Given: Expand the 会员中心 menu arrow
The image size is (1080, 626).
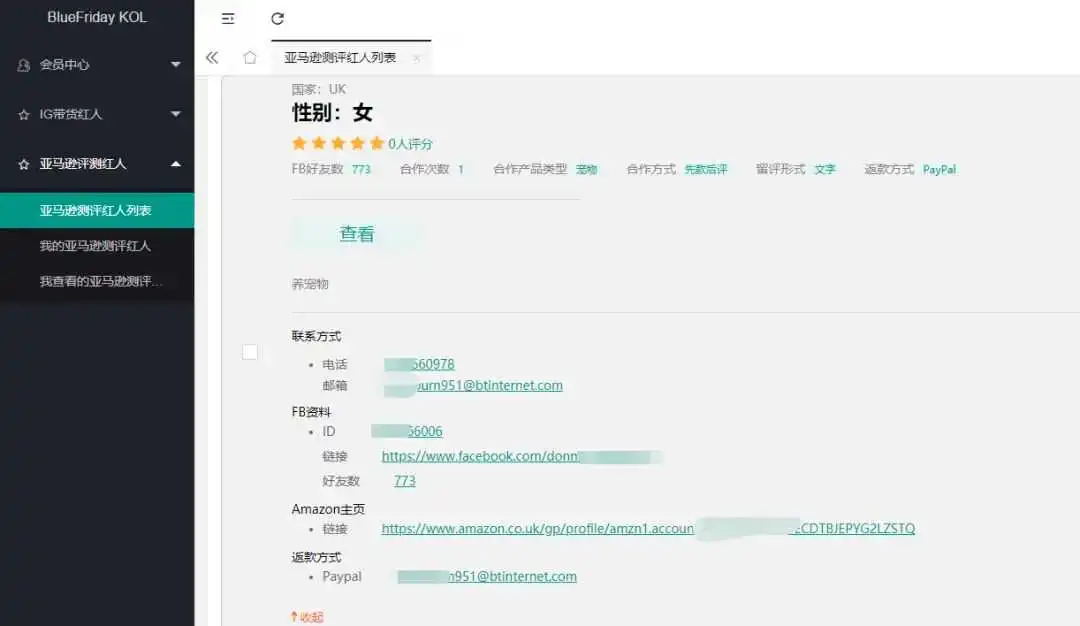Looking at the screenshot, I should pos(176,64).
